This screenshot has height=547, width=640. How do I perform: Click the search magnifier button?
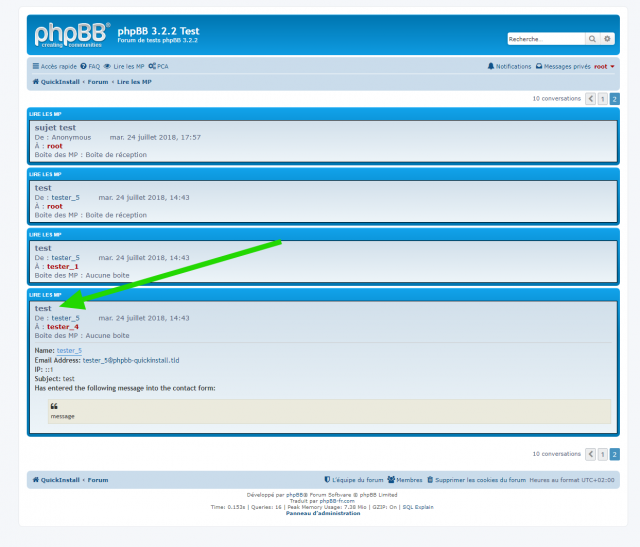(593, 39)
